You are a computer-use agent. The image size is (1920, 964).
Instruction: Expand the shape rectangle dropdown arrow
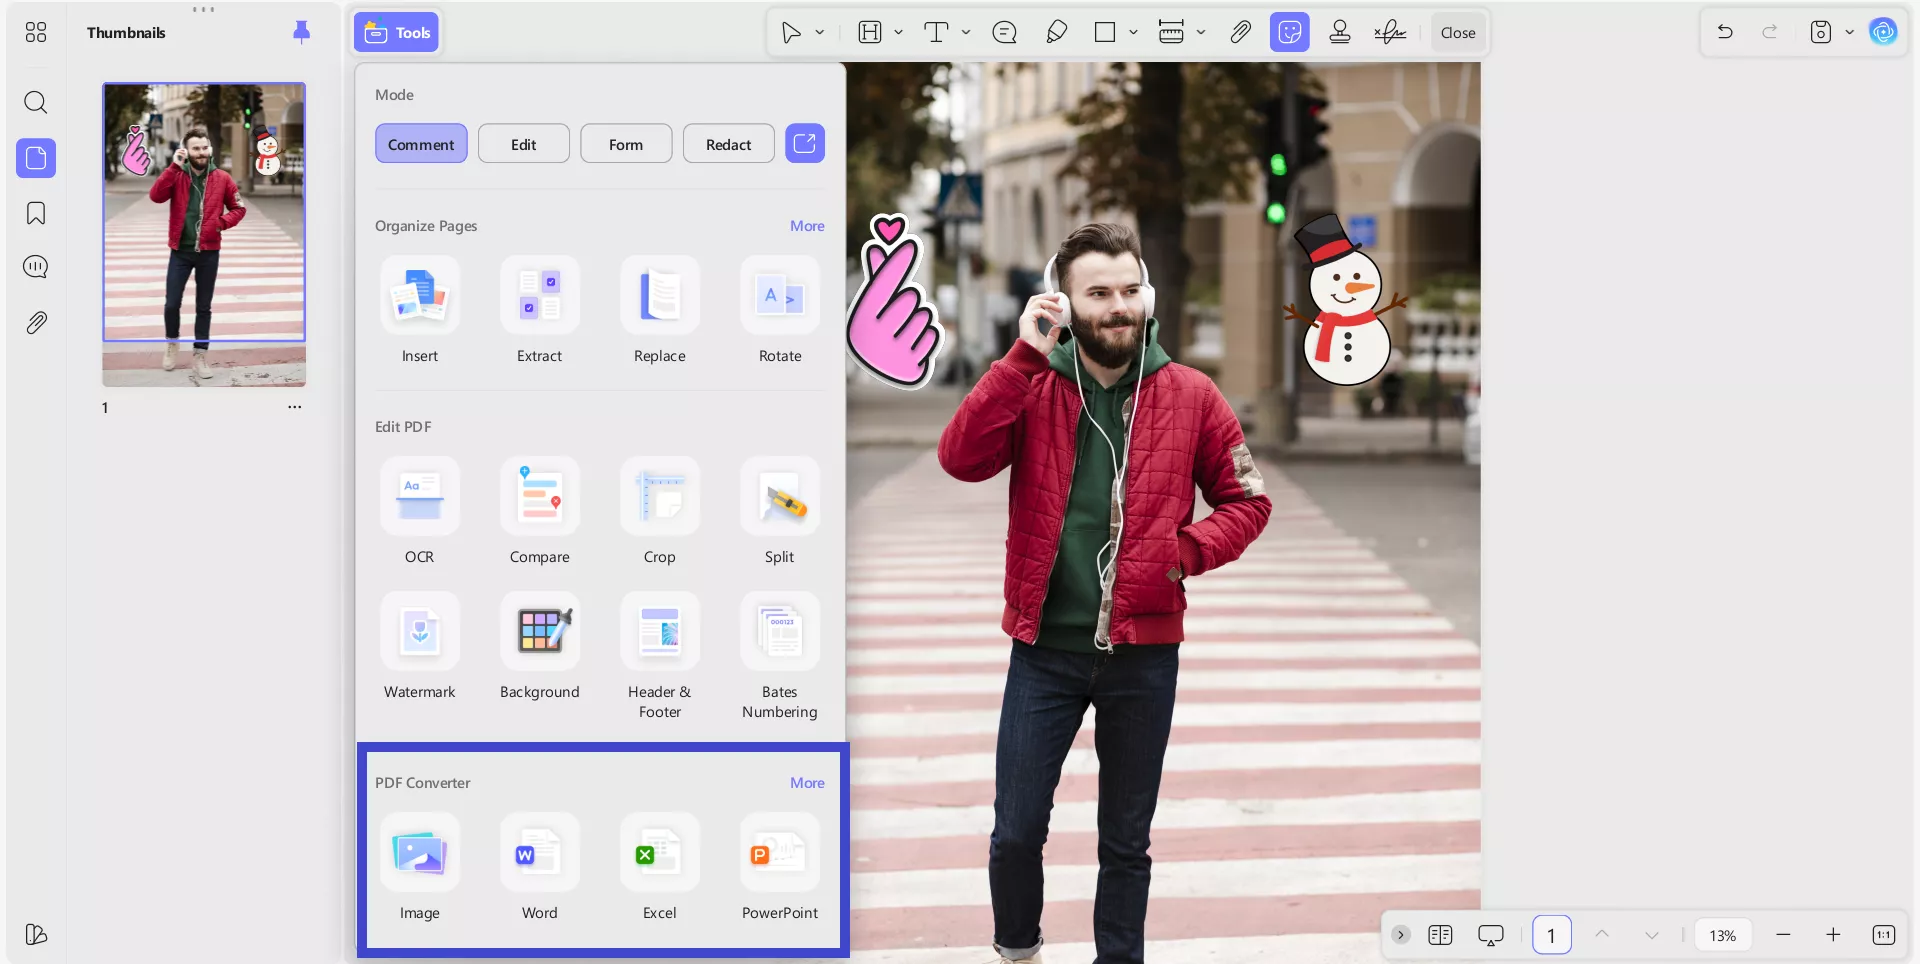(x=1133, y=32)
